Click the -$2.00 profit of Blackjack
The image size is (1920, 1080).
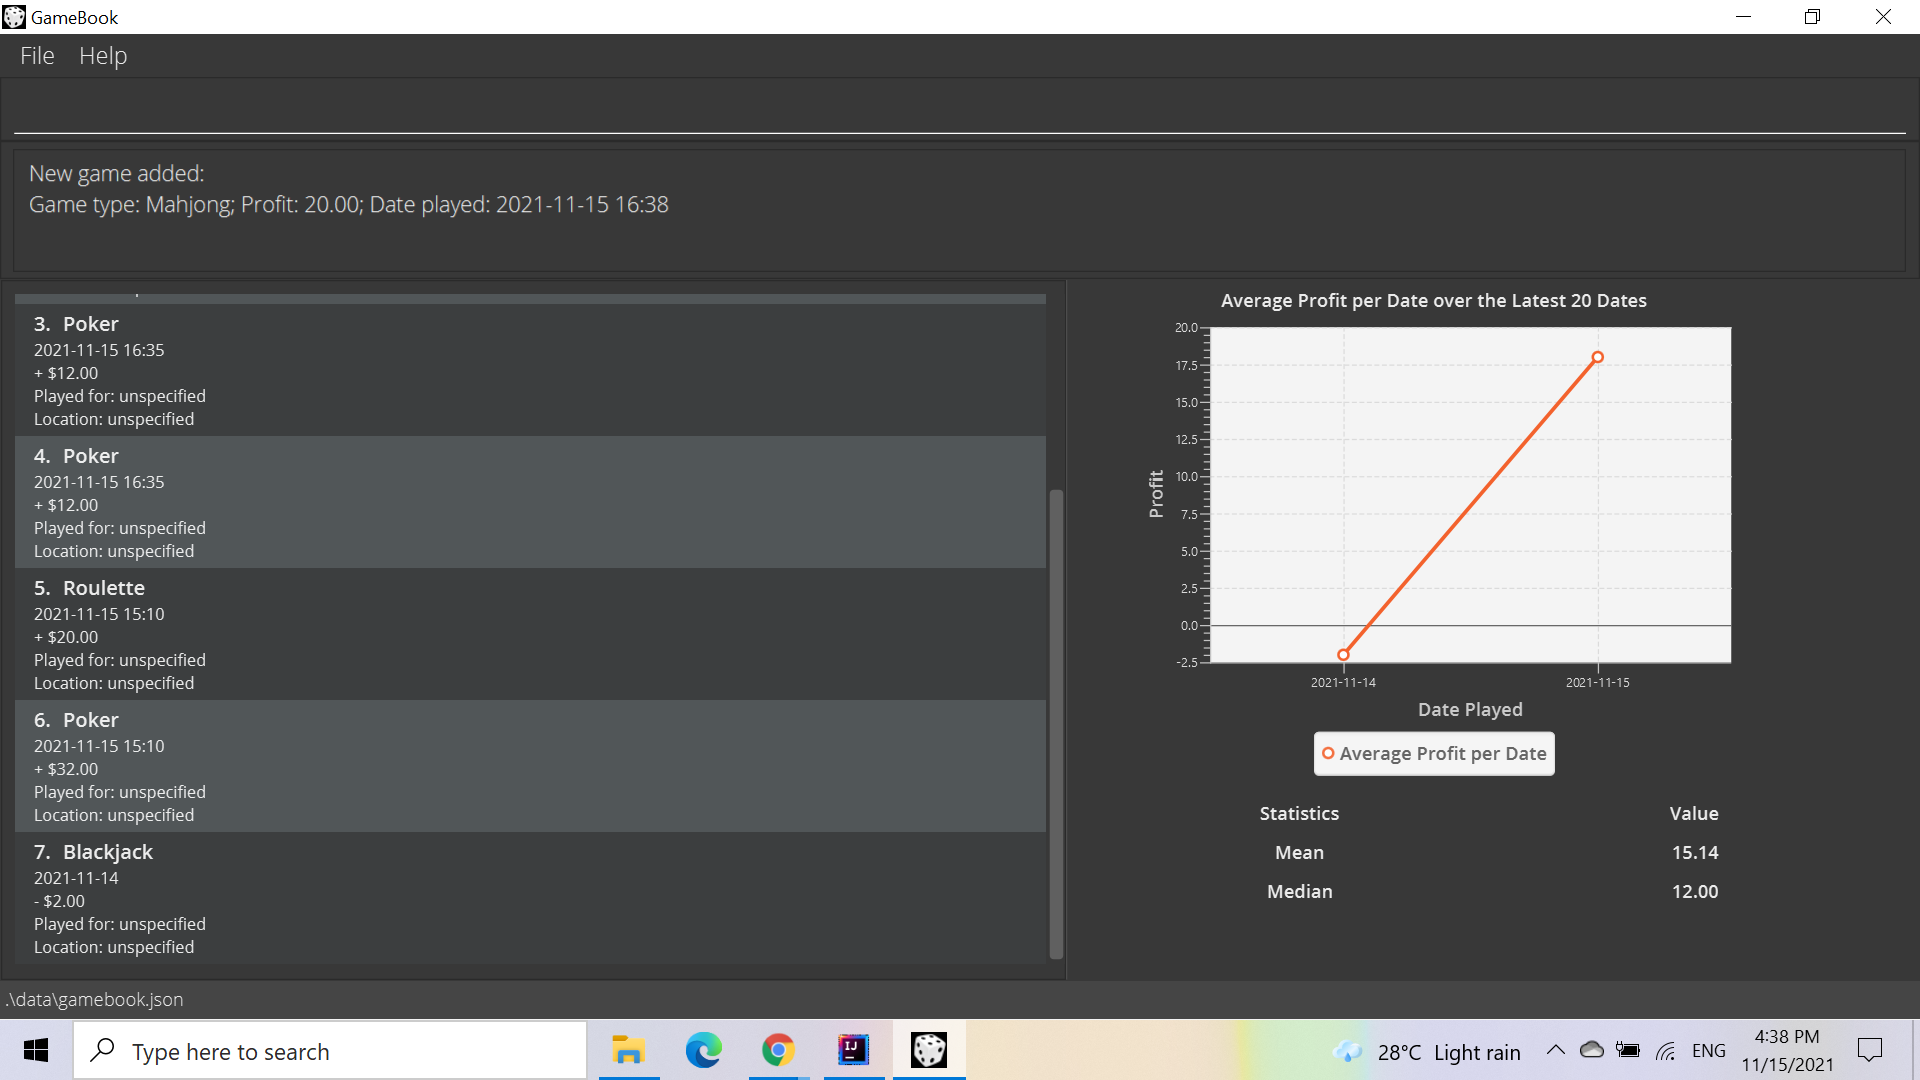click(x=59, y=901)
